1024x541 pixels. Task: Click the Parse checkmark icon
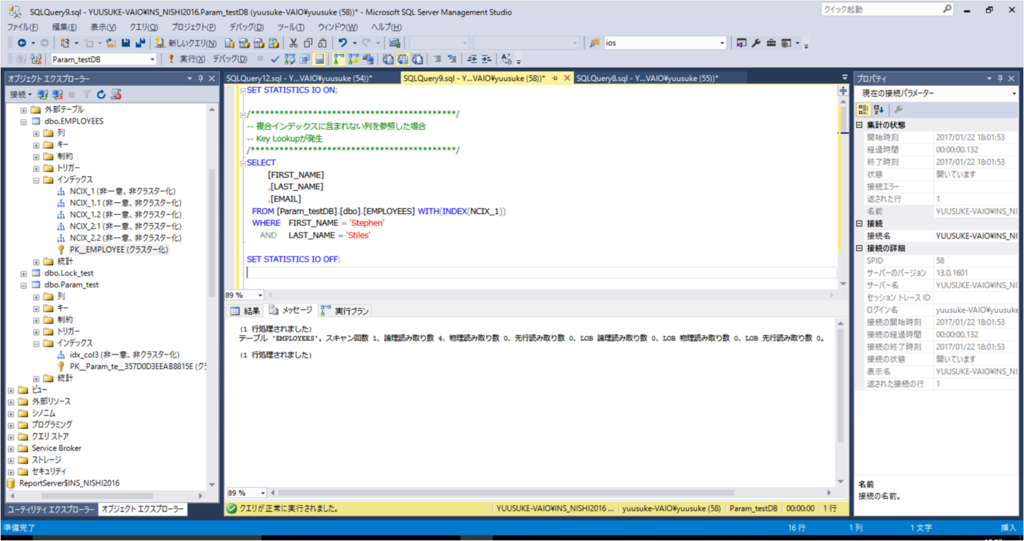(275, 59)
